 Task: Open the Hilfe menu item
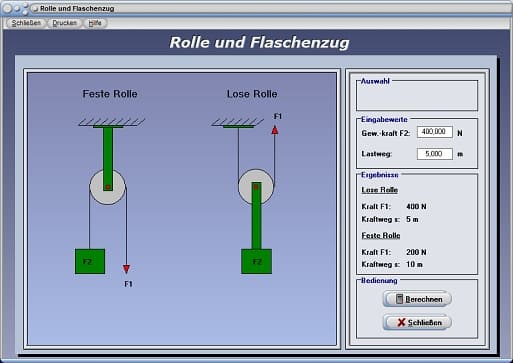click(95, 23)
